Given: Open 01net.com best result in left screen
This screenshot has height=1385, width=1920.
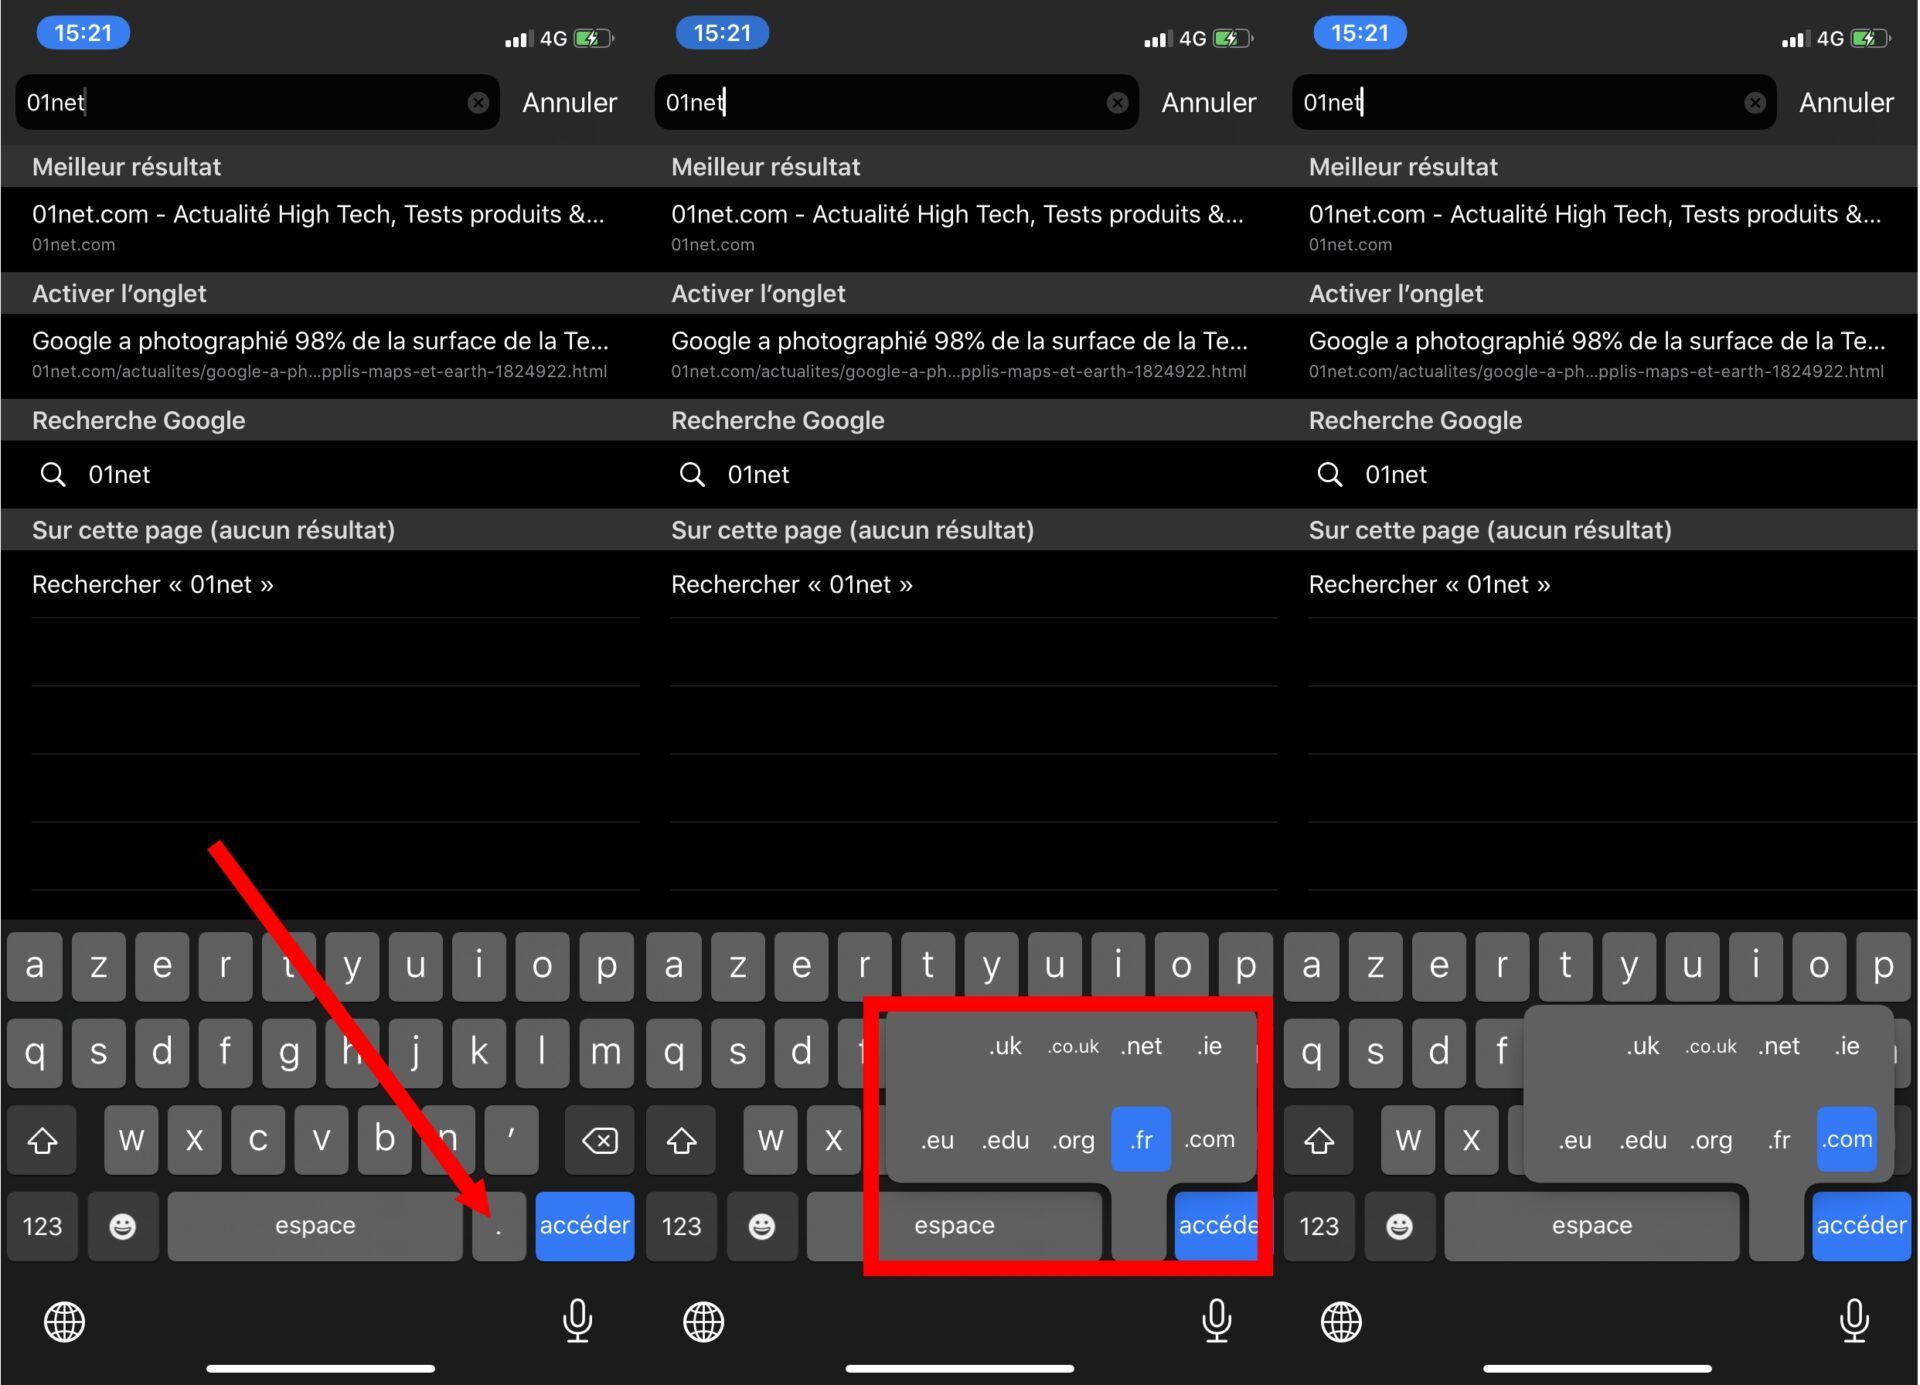Looking at the screenshot, I should point(320,228).
